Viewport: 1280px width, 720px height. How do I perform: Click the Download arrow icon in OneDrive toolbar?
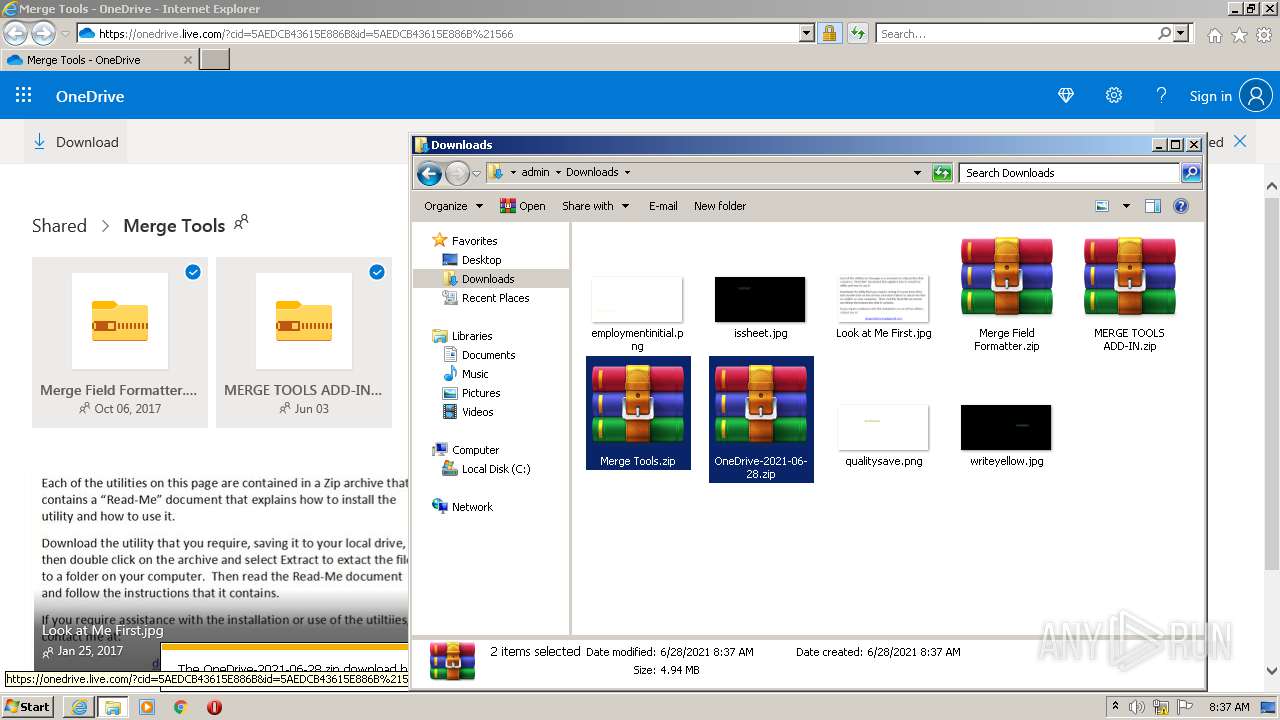tap(40, 142)
